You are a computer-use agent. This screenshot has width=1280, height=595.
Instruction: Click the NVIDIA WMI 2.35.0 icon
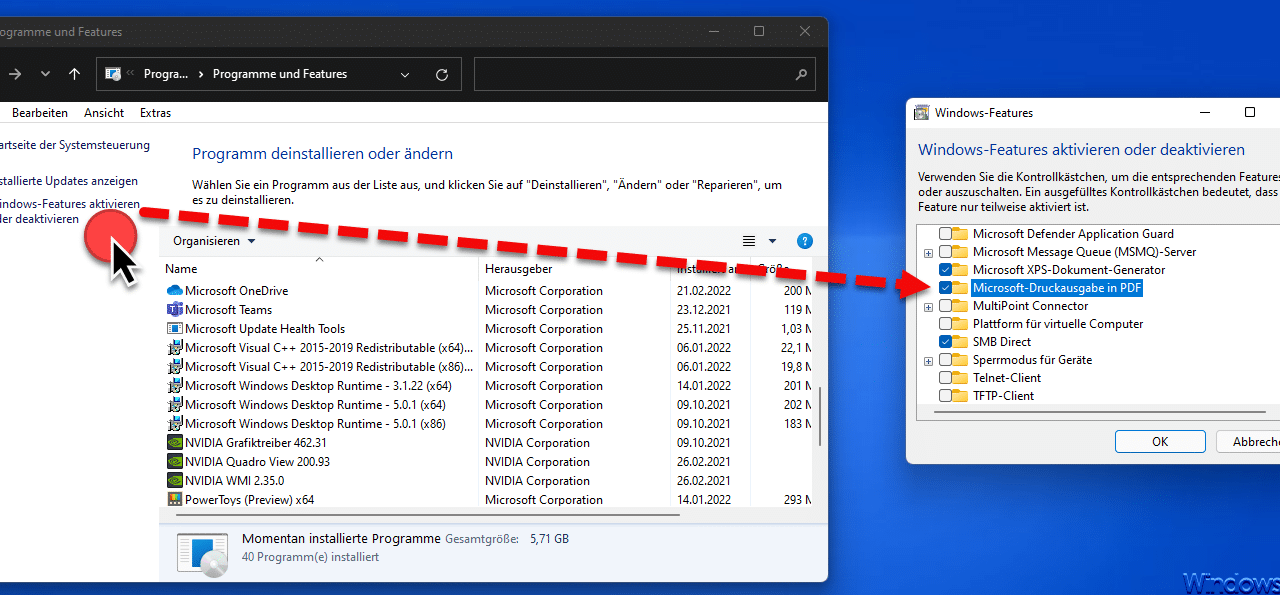click(x=175, y=481)
